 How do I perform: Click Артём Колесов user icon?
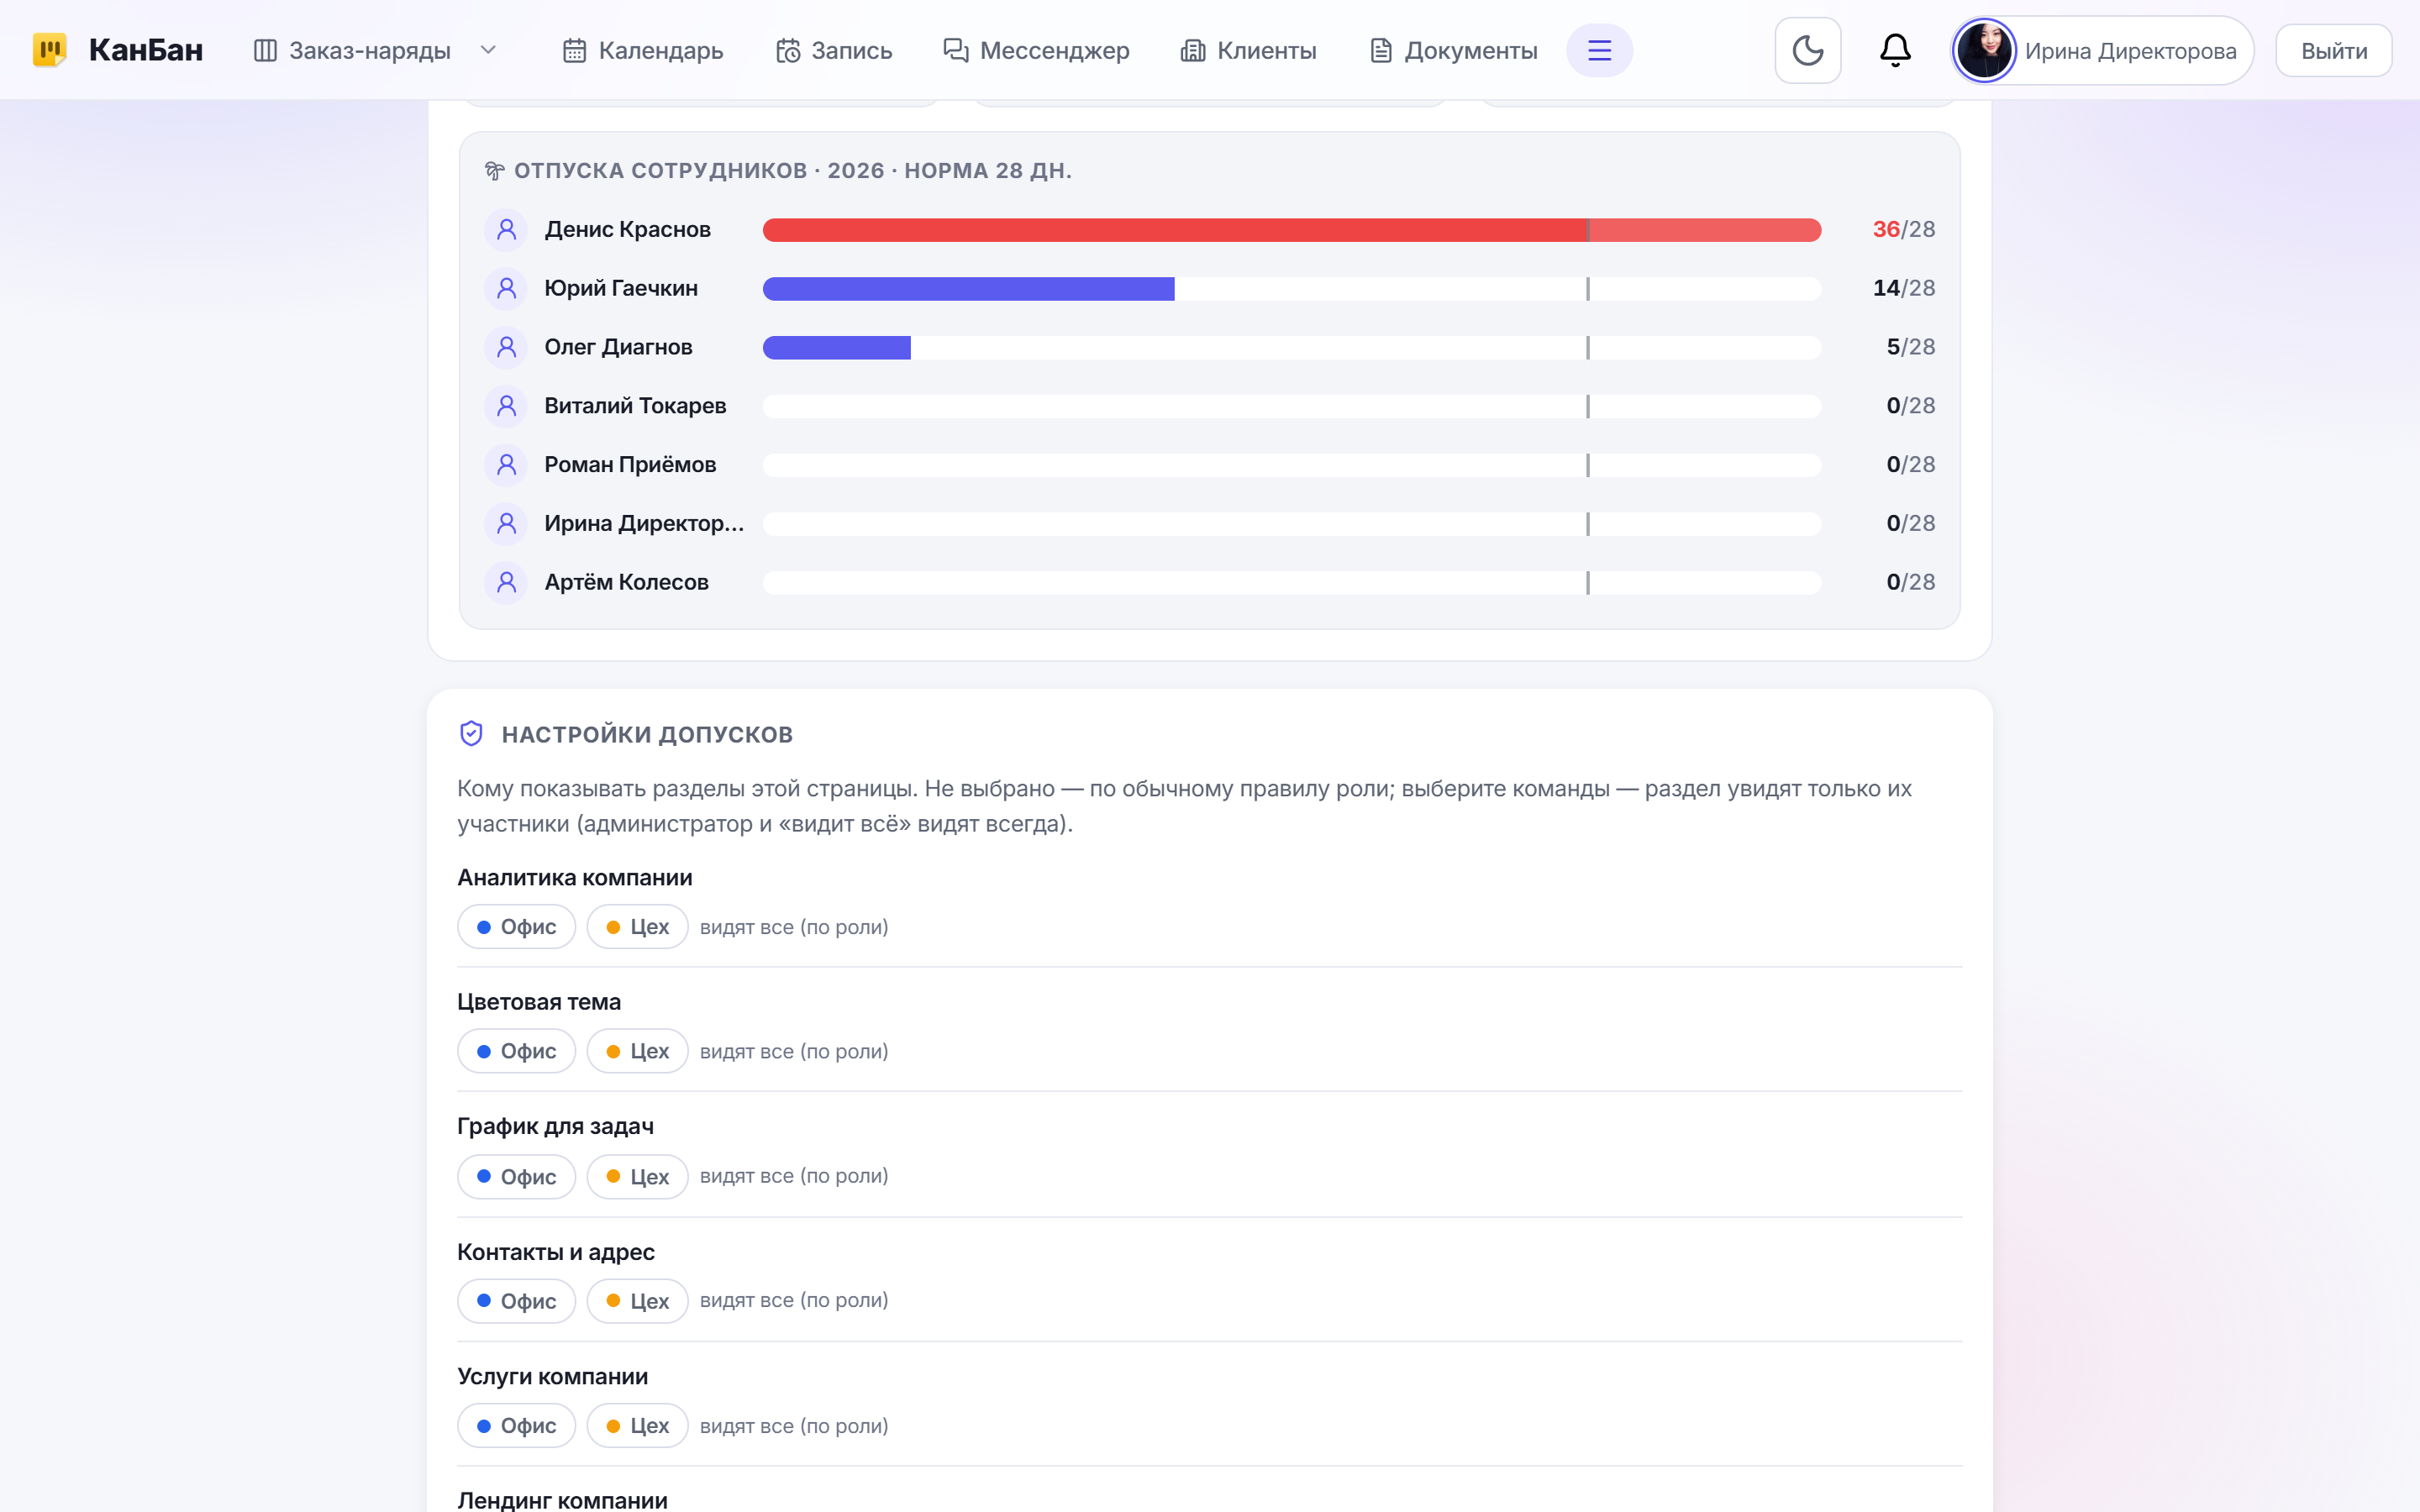(x=506, y=583)
